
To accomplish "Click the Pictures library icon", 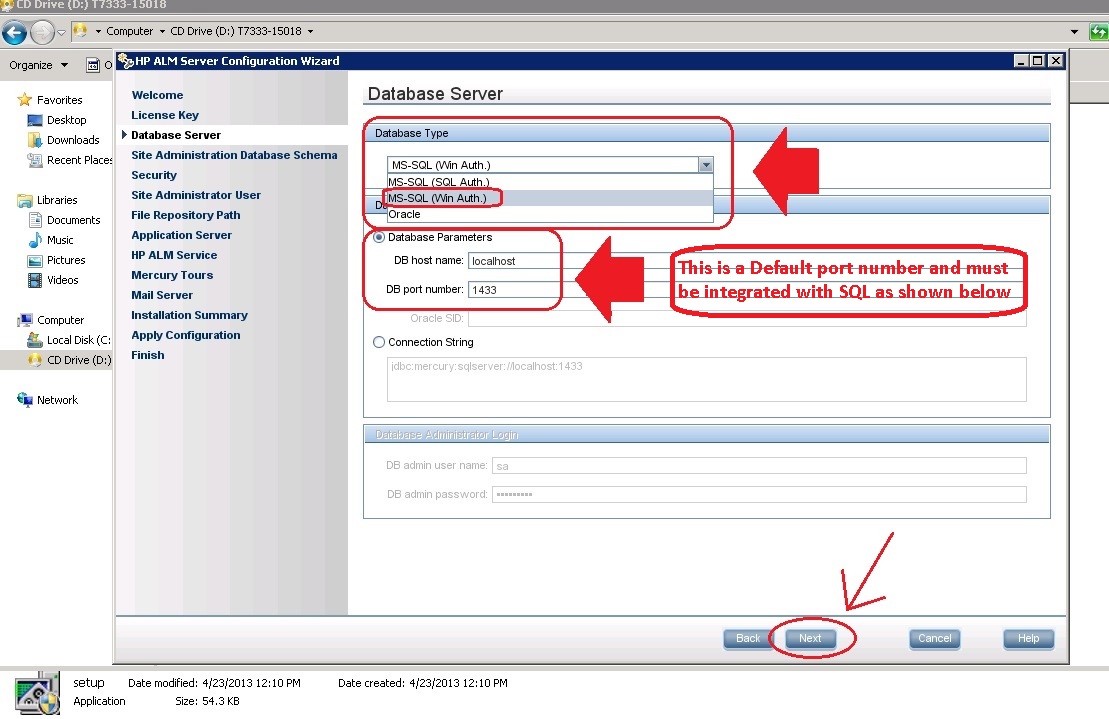I will 35,261.
